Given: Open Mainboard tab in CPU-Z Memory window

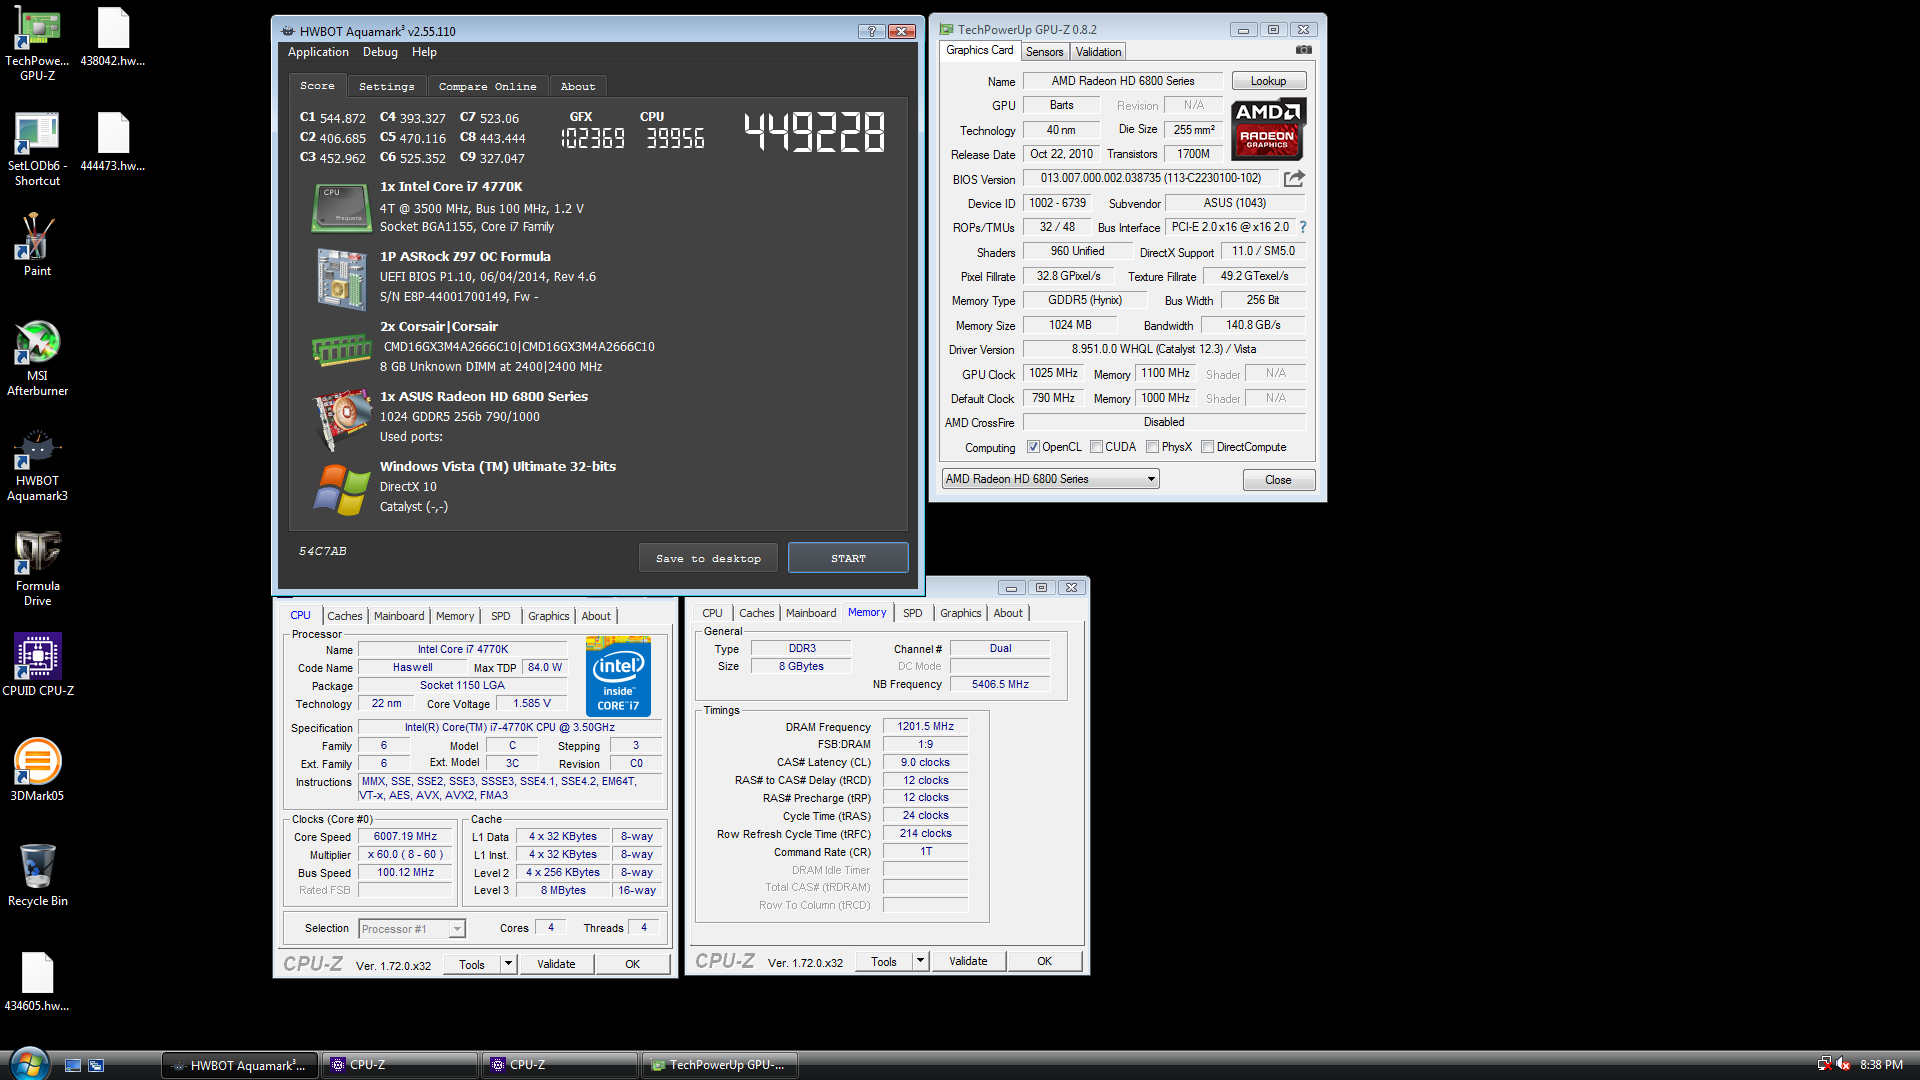Looking at the screenshot, I should click(810, 613).
